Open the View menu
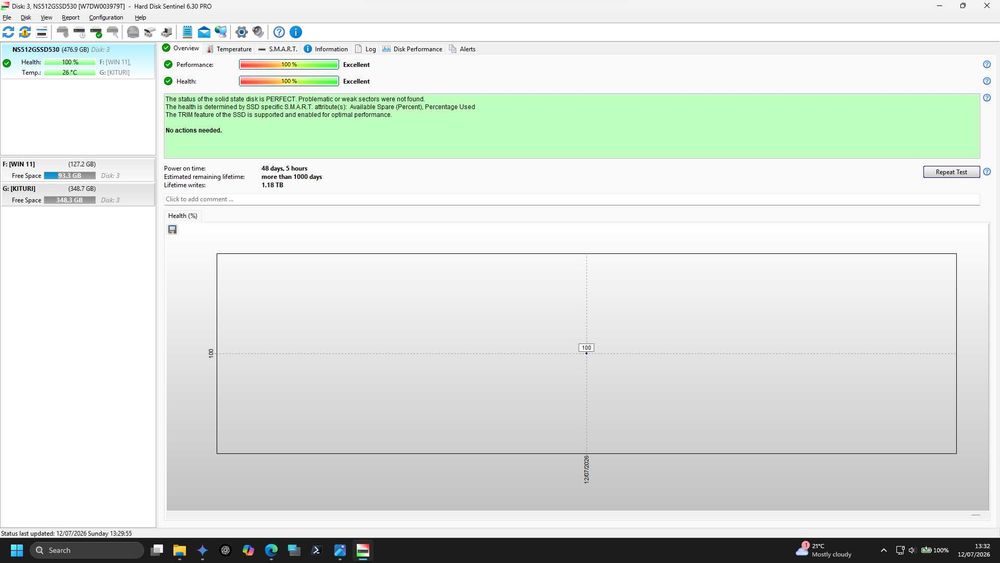 (x=47, y=17)
